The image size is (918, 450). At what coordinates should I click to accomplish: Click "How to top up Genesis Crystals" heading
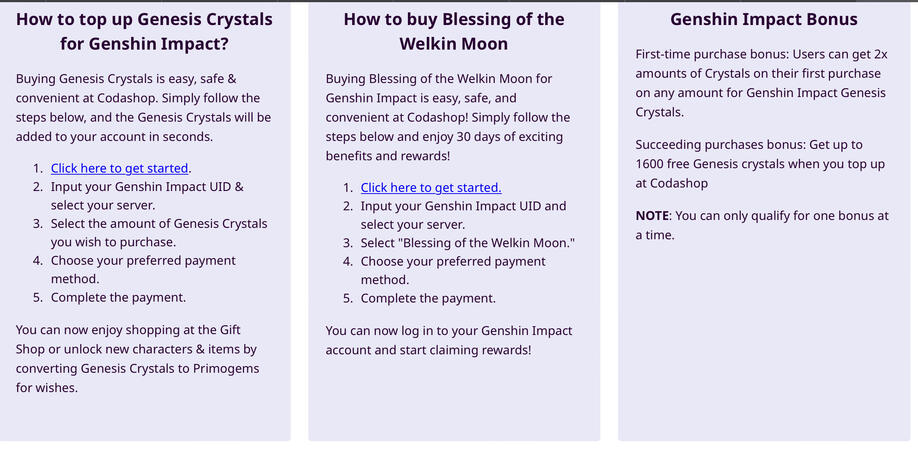click(x=145, y=31)
